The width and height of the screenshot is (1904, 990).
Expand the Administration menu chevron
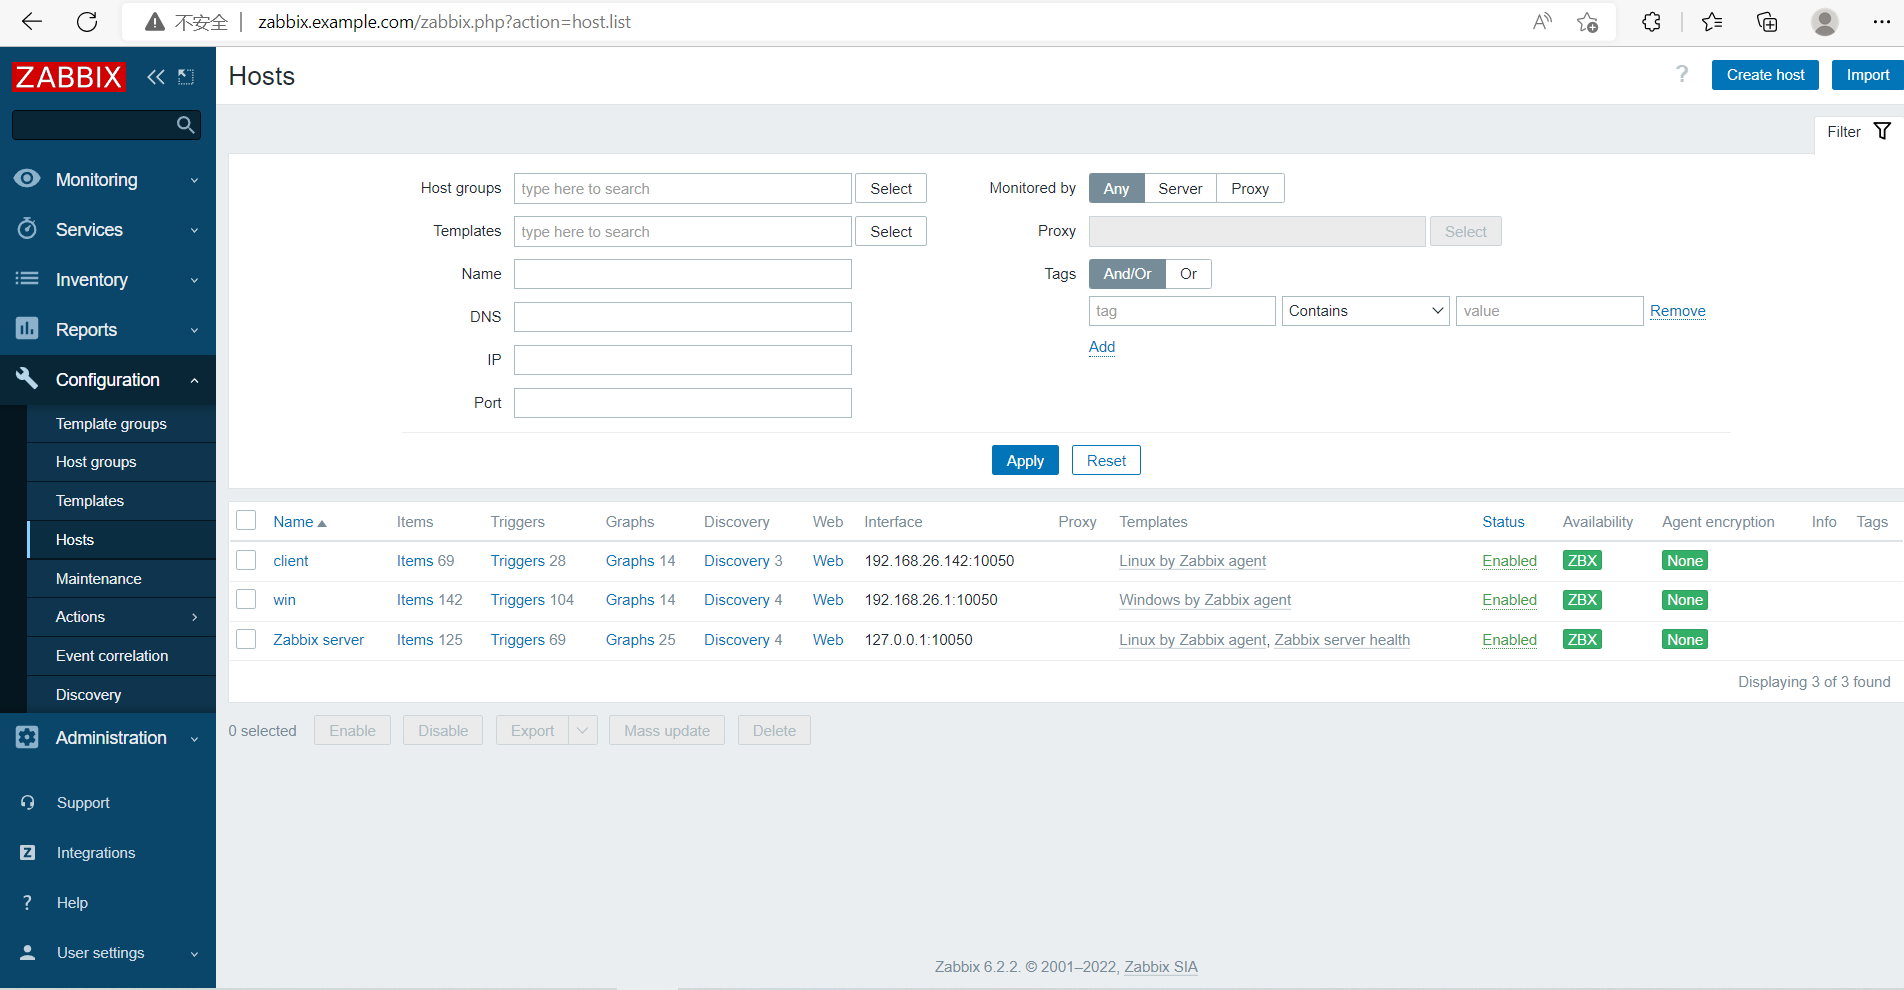[x=194, y=738]
